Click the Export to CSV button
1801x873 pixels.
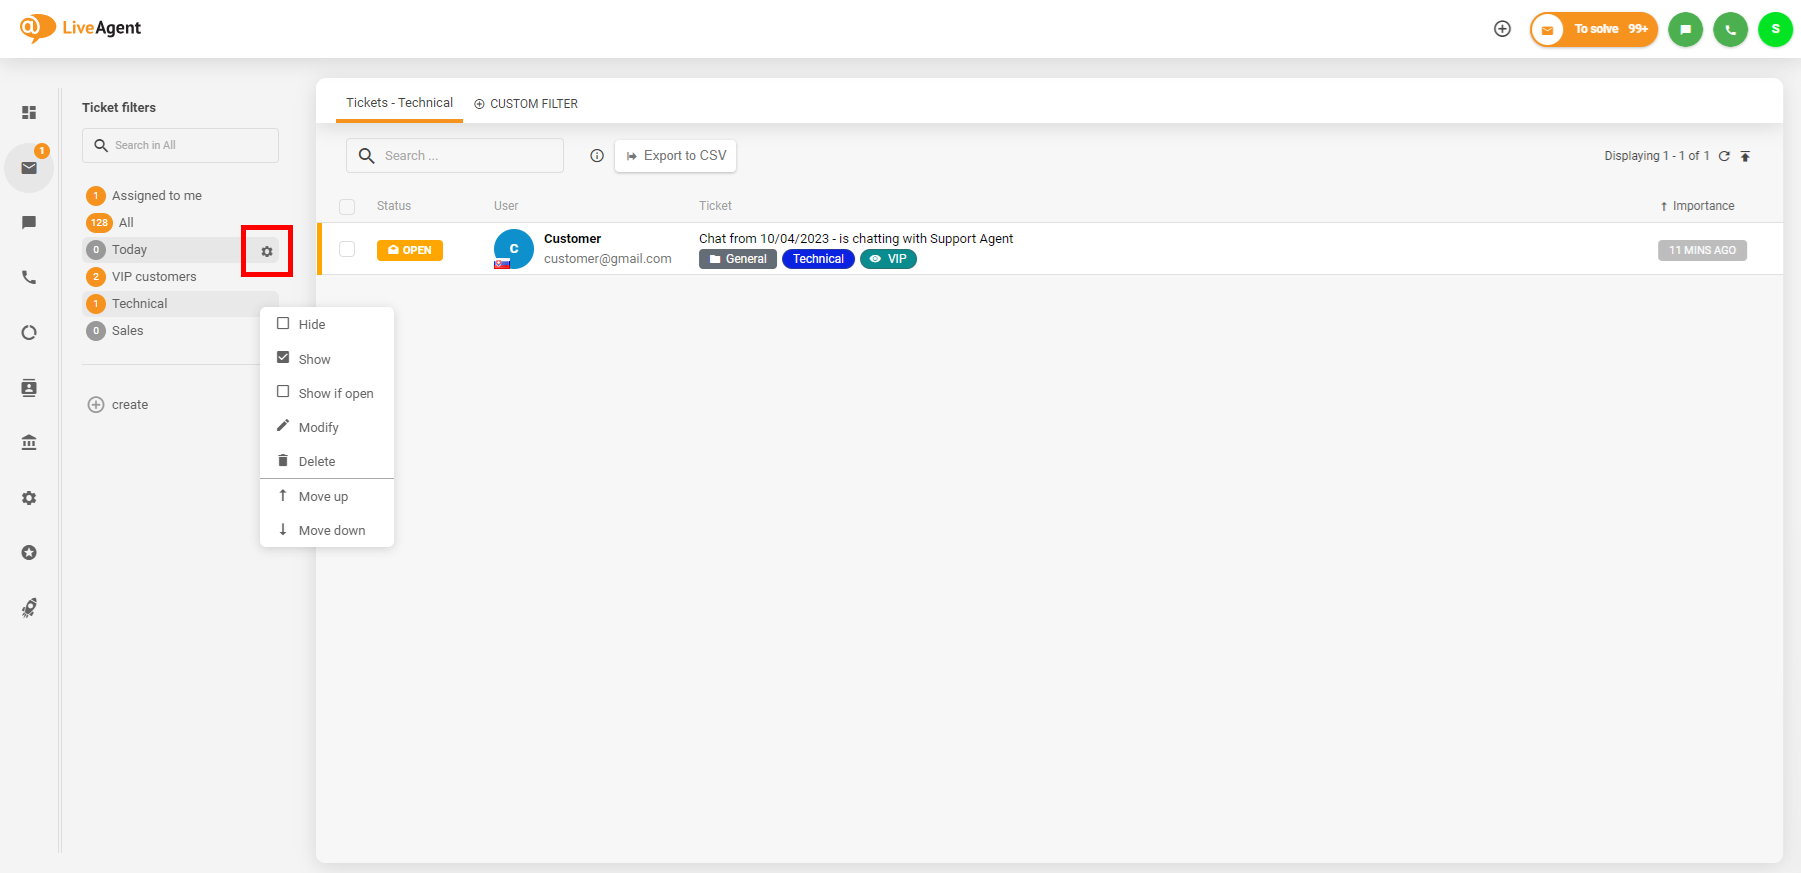[676, 156]
